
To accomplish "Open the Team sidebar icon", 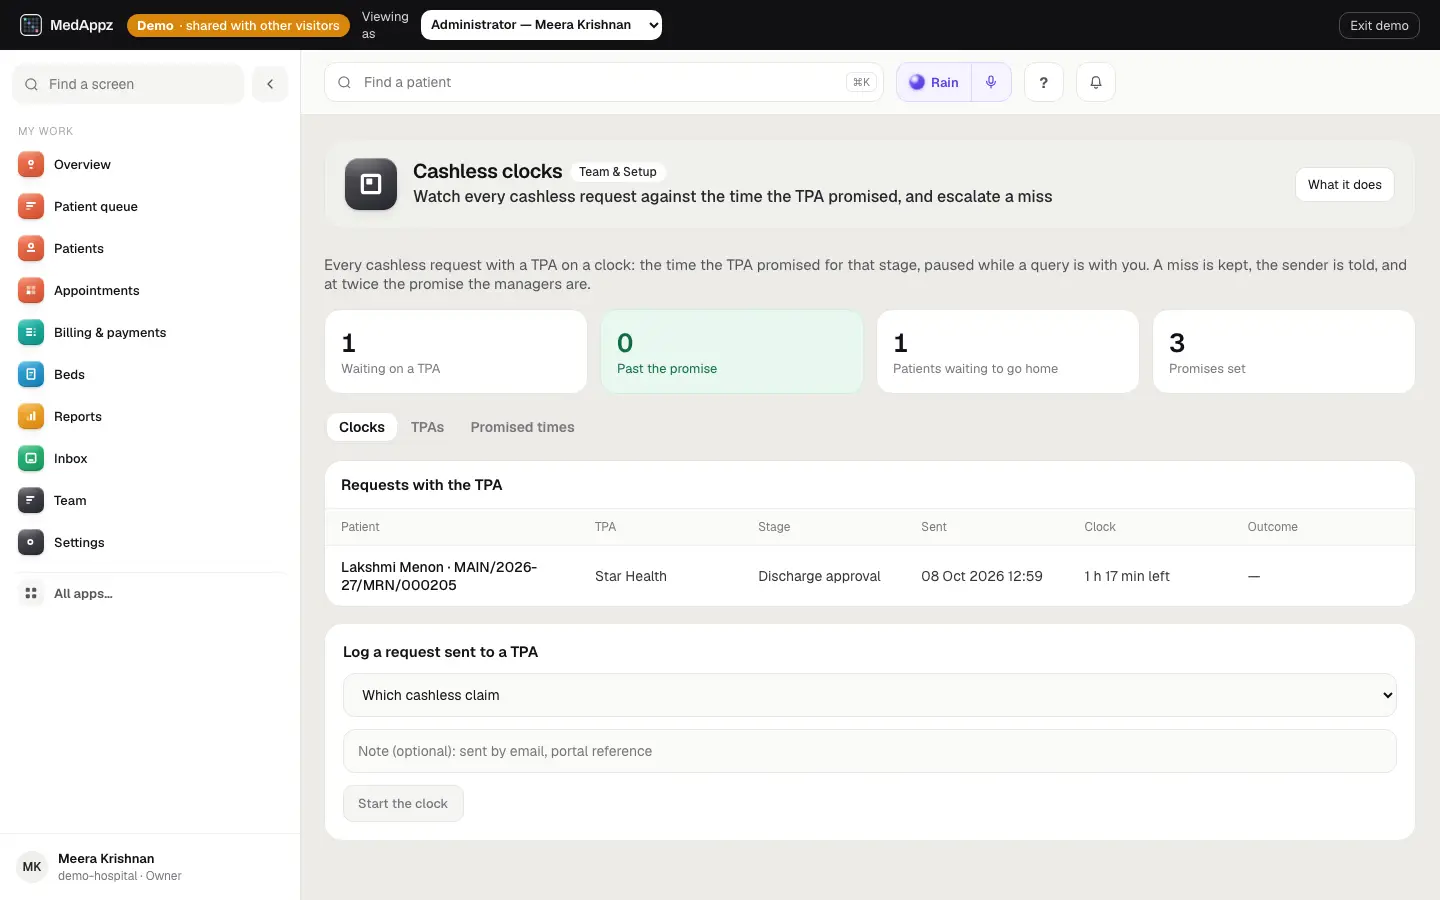I will point(31,500).
